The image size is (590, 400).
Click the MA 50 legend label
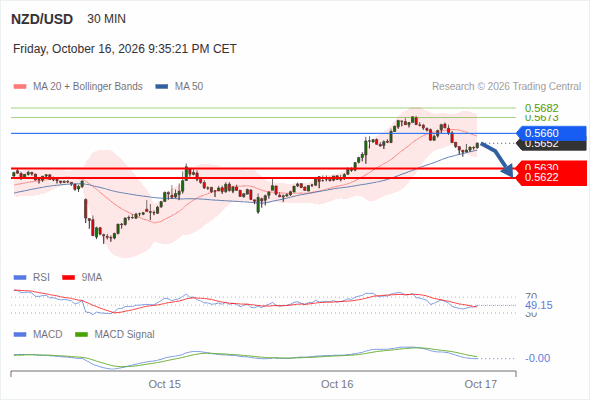pos(189,87)
